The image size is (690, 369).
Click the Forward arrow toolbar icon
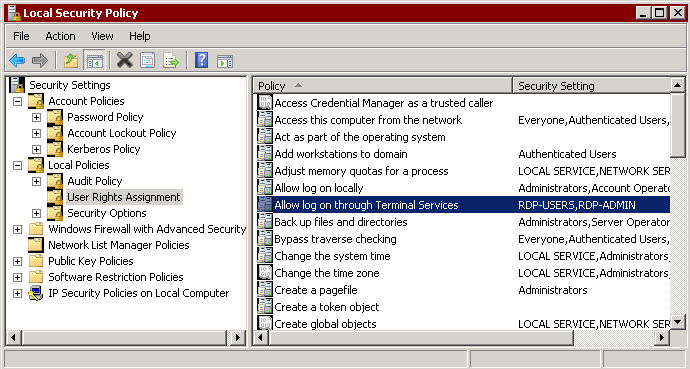(40, 60)
